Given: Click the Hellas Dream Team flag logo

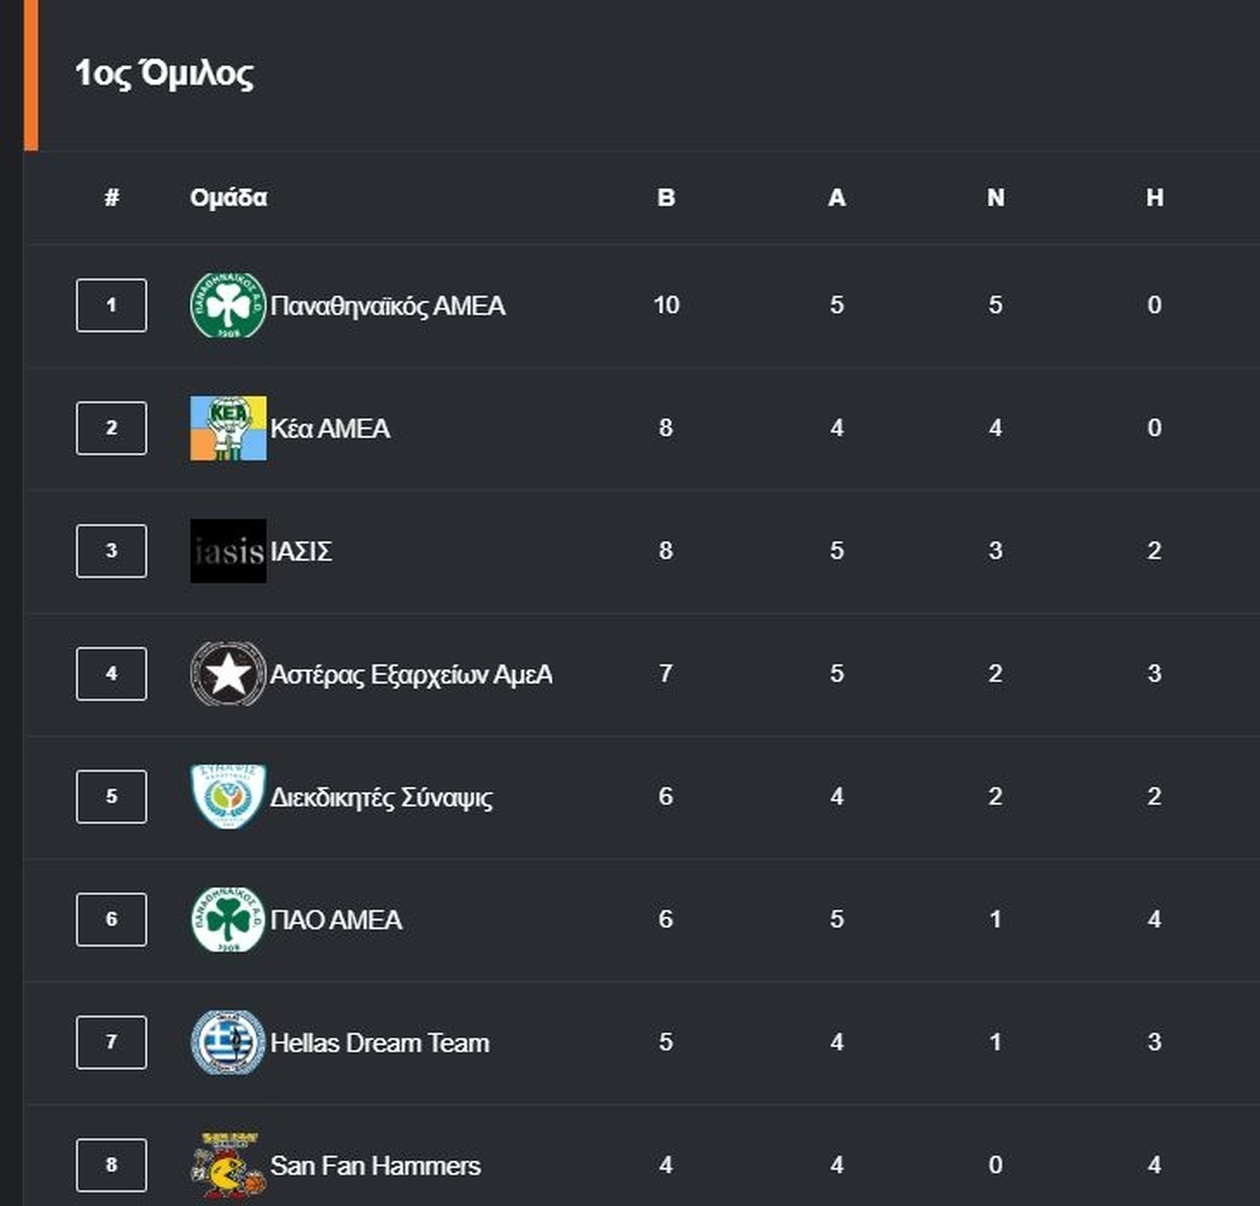Looking at the screenshot, I should pyautogui.click(x=228, y=1042).
